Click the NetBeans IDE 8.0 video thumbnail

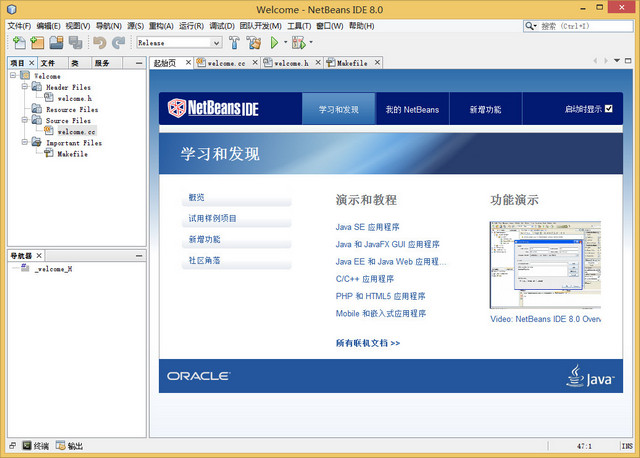coord(545,265)
